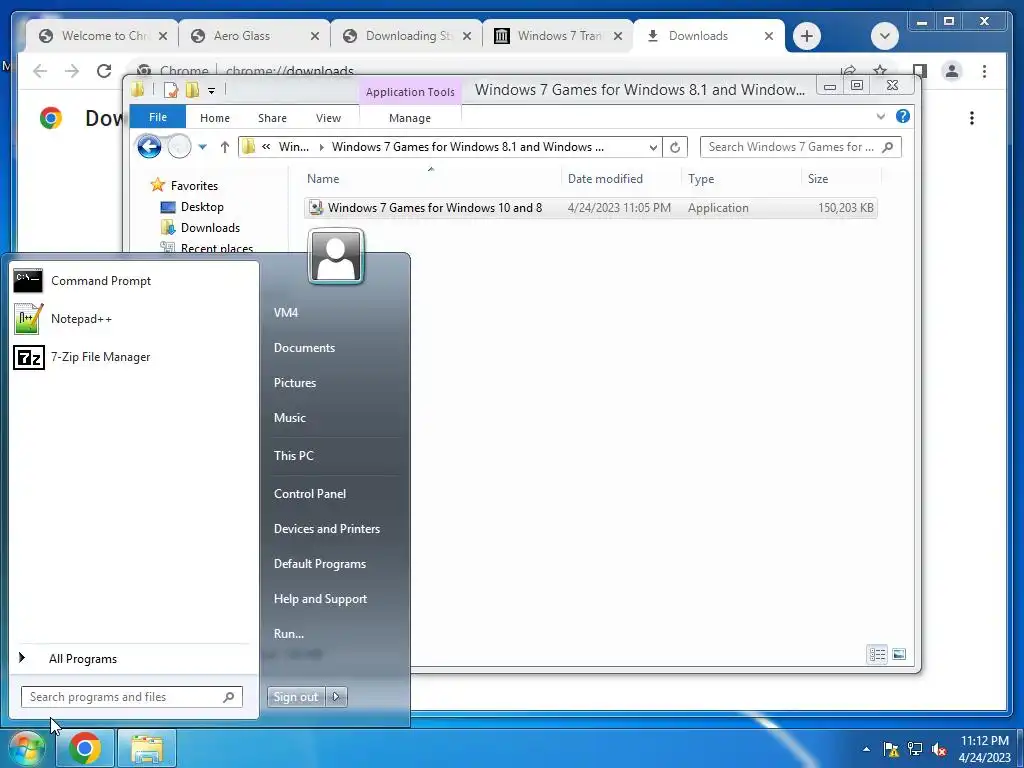Image resolution: width=1024 pixels, height=768 pixels.
Task: Click Properties icon in quick access toolbar
Action: (x=171, y=90)
